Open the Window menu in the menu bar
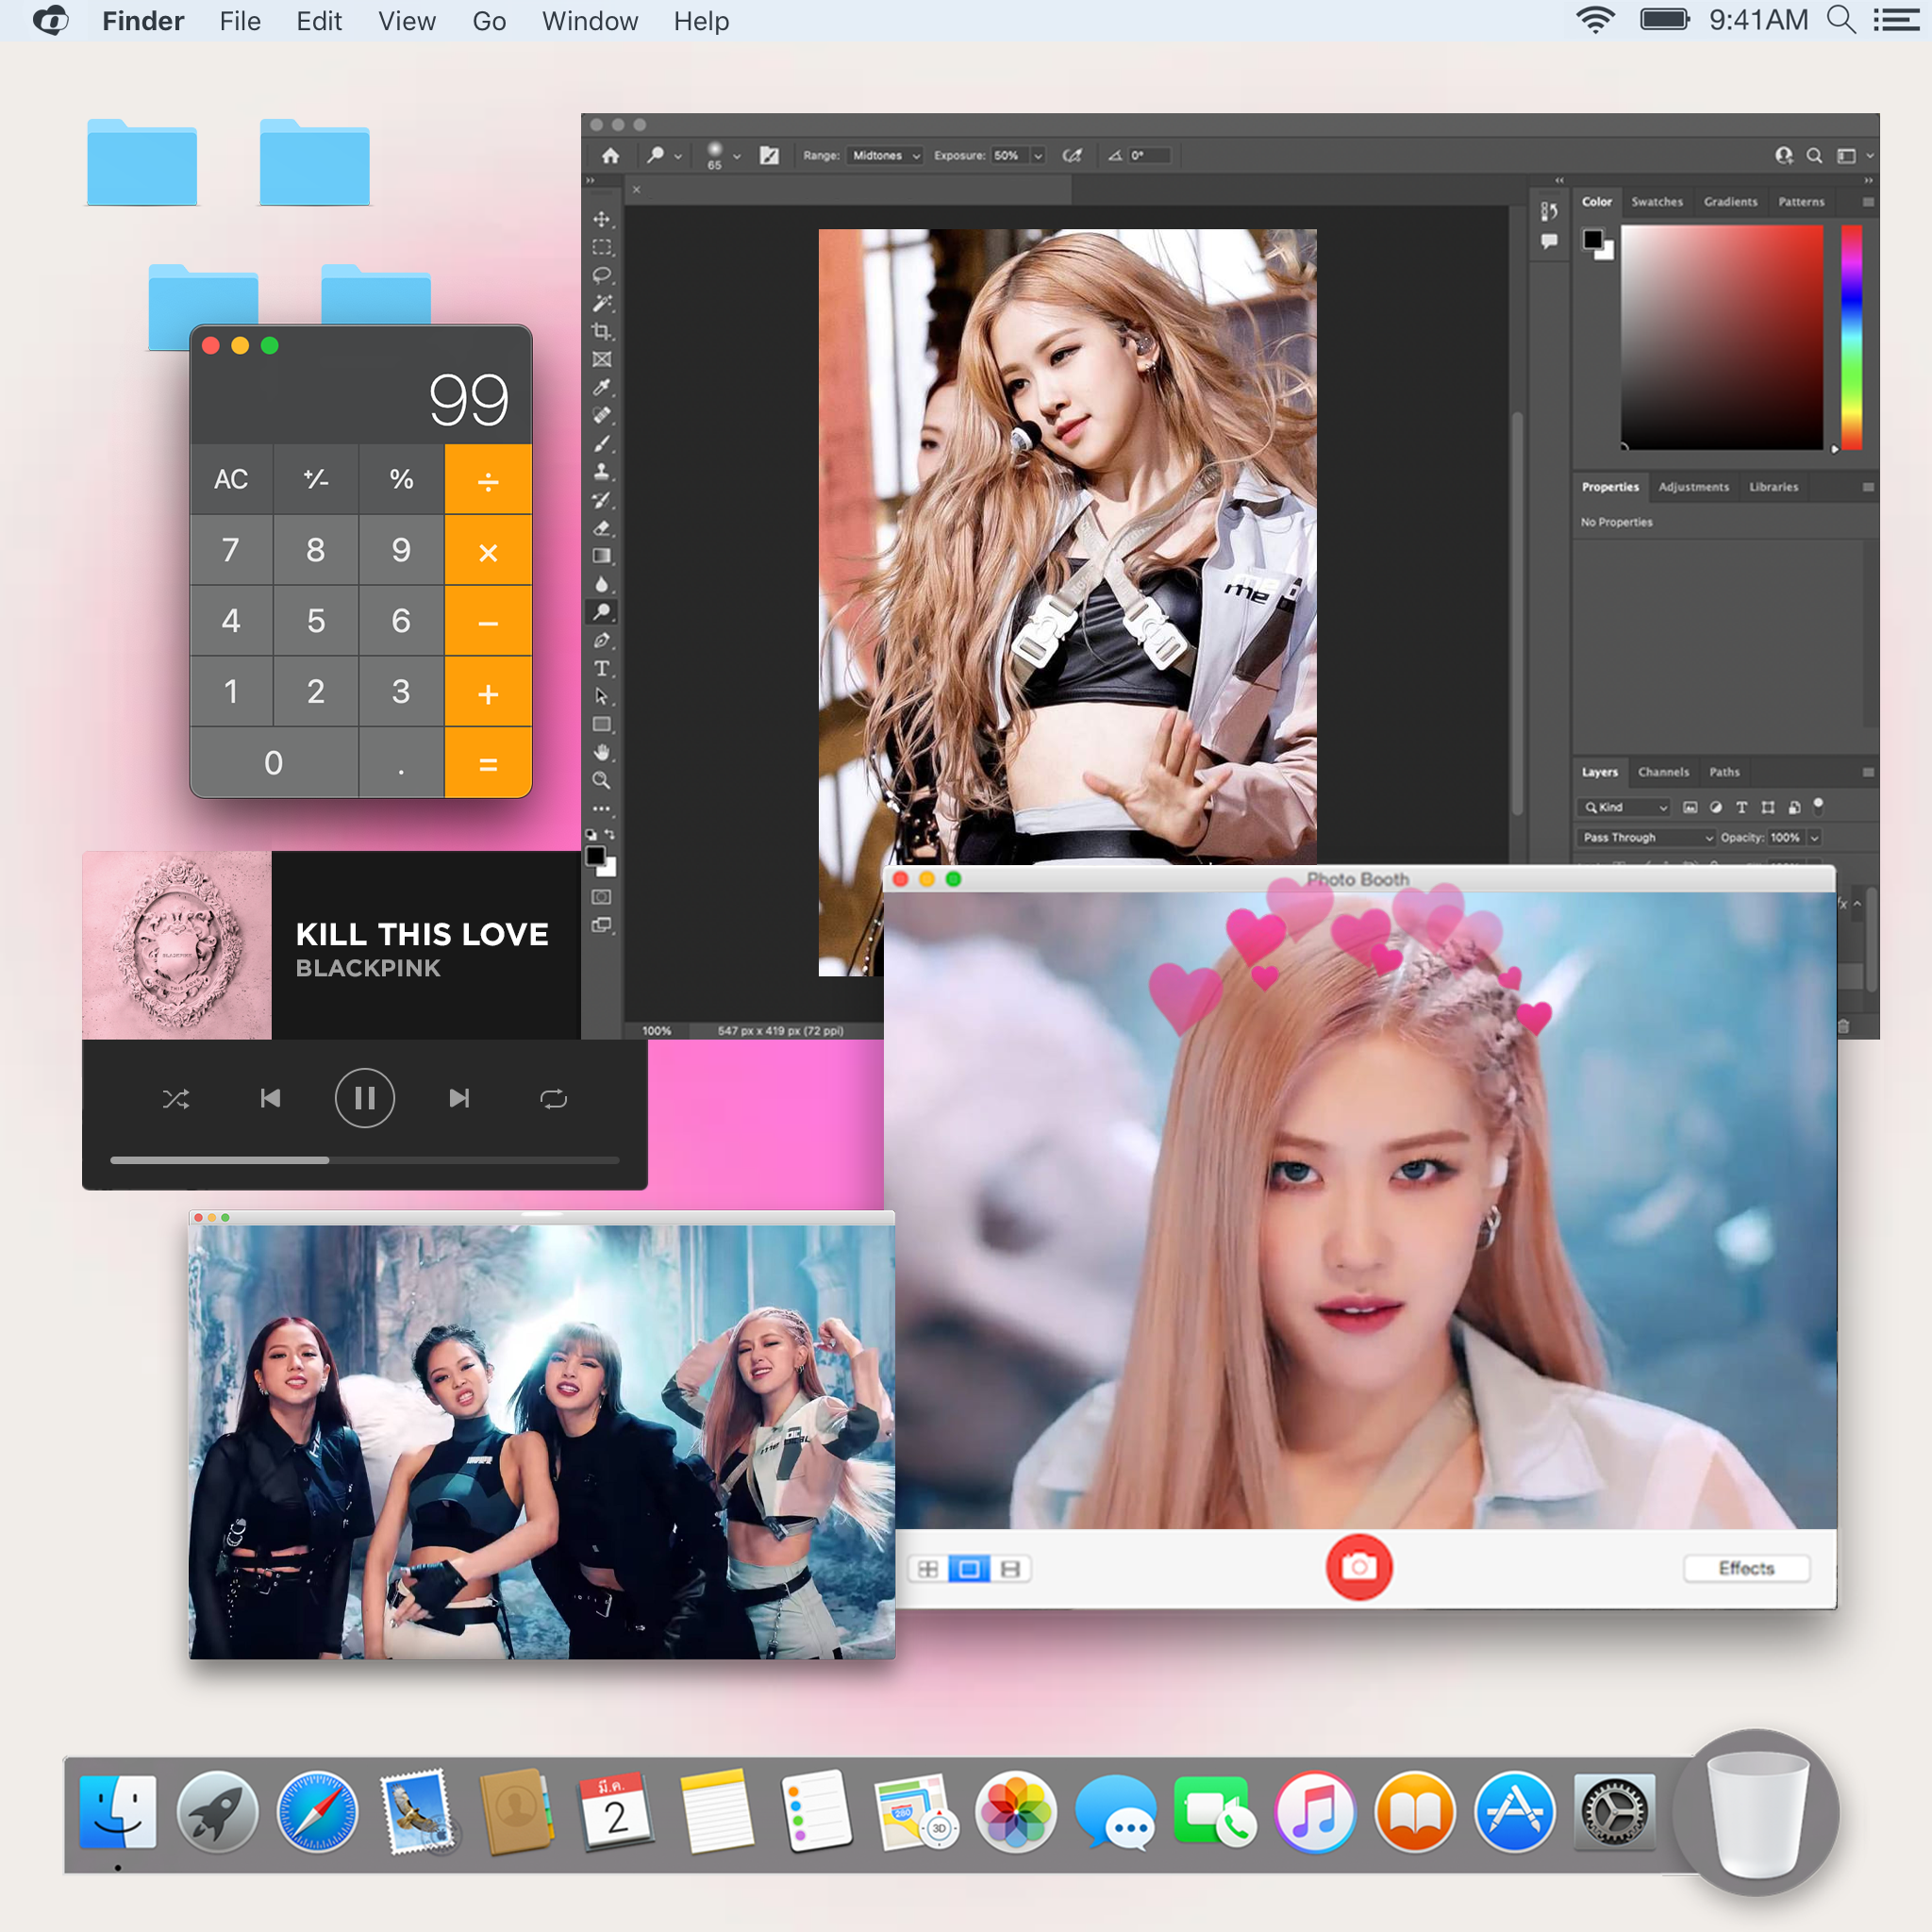This screenshot has width=1932, height=1932. (589, 20)
